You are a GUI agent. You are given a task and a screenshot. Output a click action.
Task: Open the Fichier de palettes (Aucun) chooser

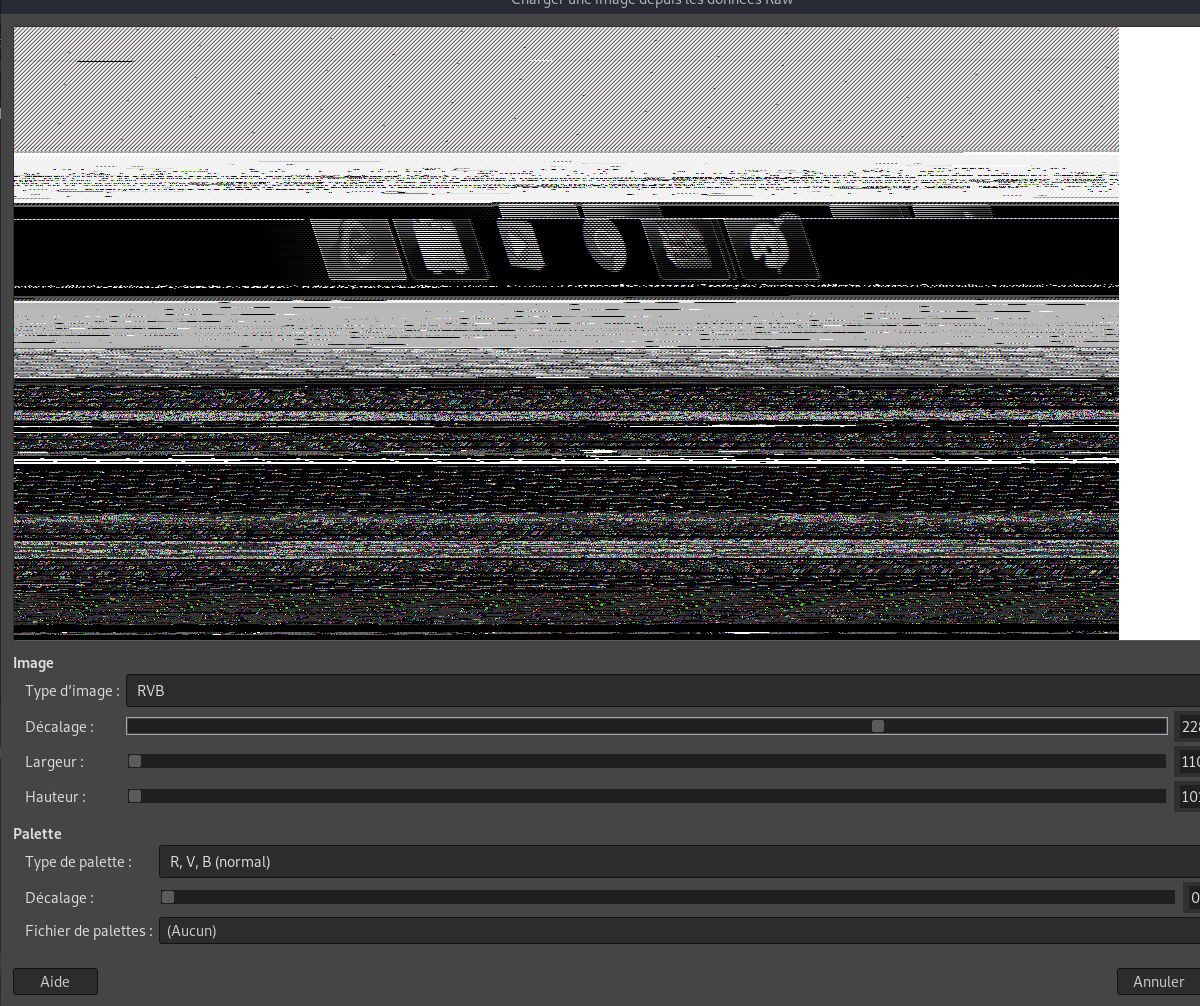pos(678,931)
